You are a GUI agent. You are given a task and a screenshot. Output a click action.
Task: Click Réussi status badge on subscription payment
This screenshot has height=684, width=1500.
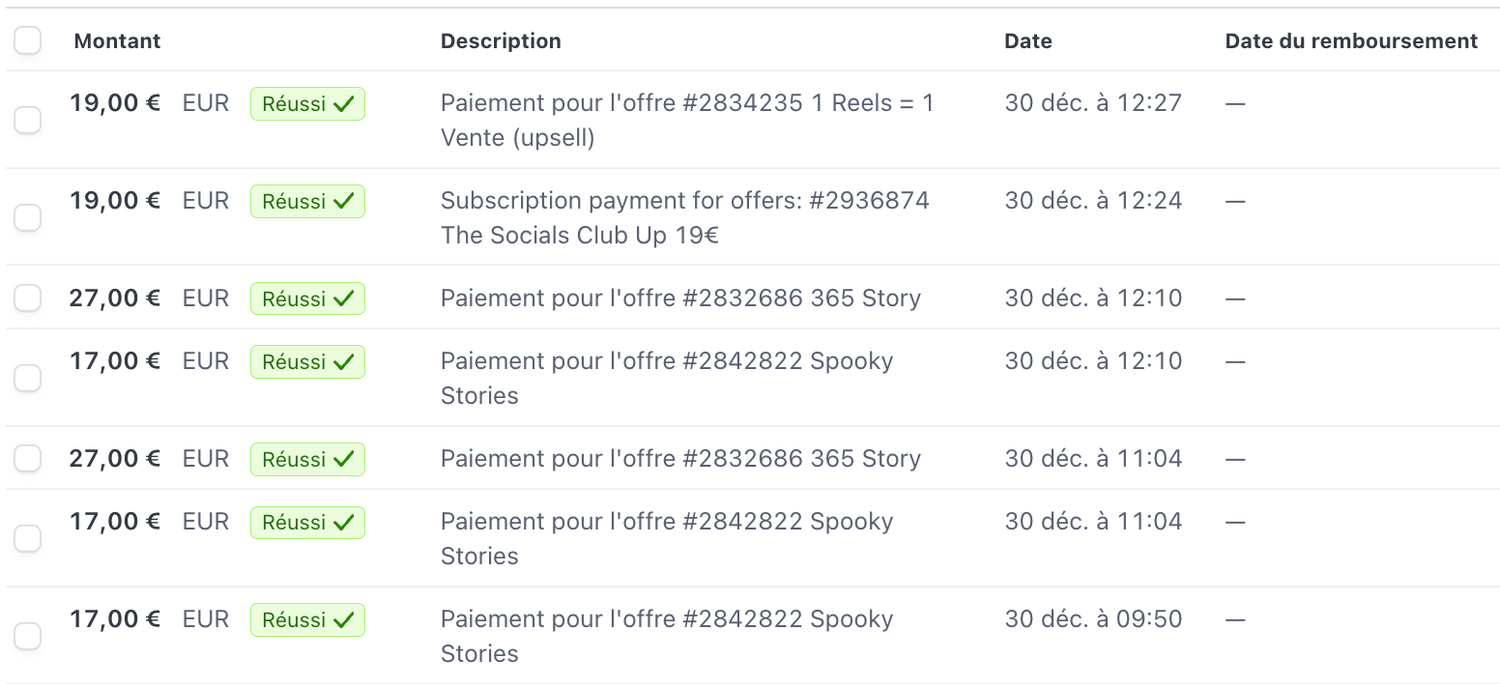307,201
